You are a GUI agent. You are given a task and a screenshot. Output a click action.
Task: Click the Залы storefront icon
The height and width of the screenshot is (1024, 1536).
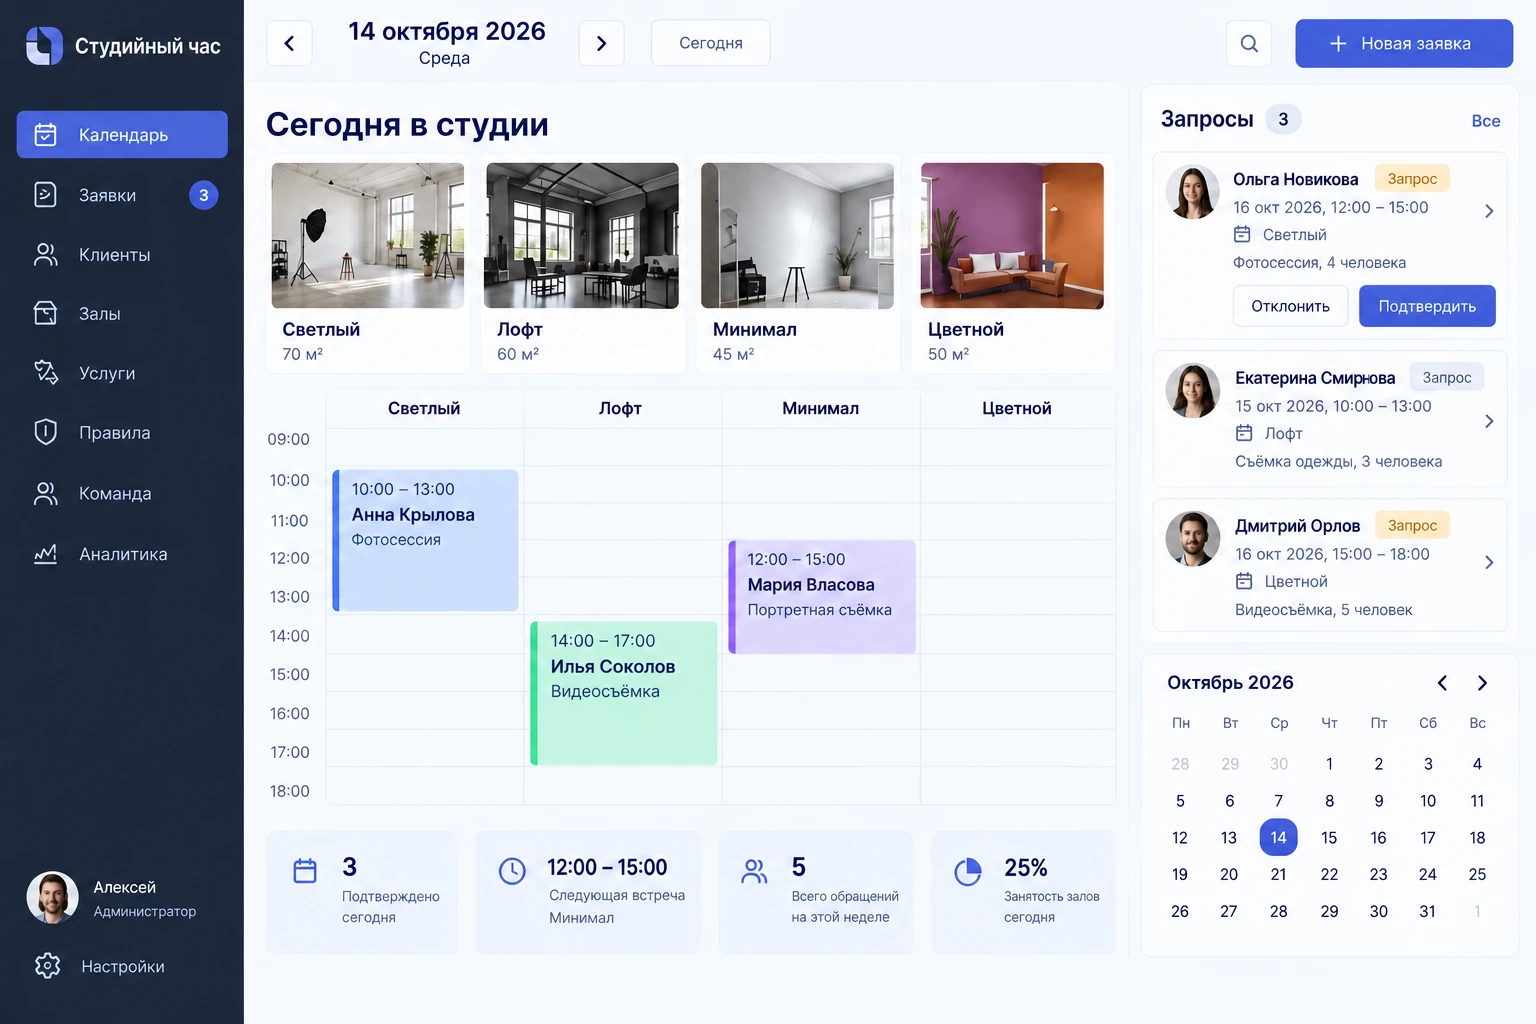46,313
